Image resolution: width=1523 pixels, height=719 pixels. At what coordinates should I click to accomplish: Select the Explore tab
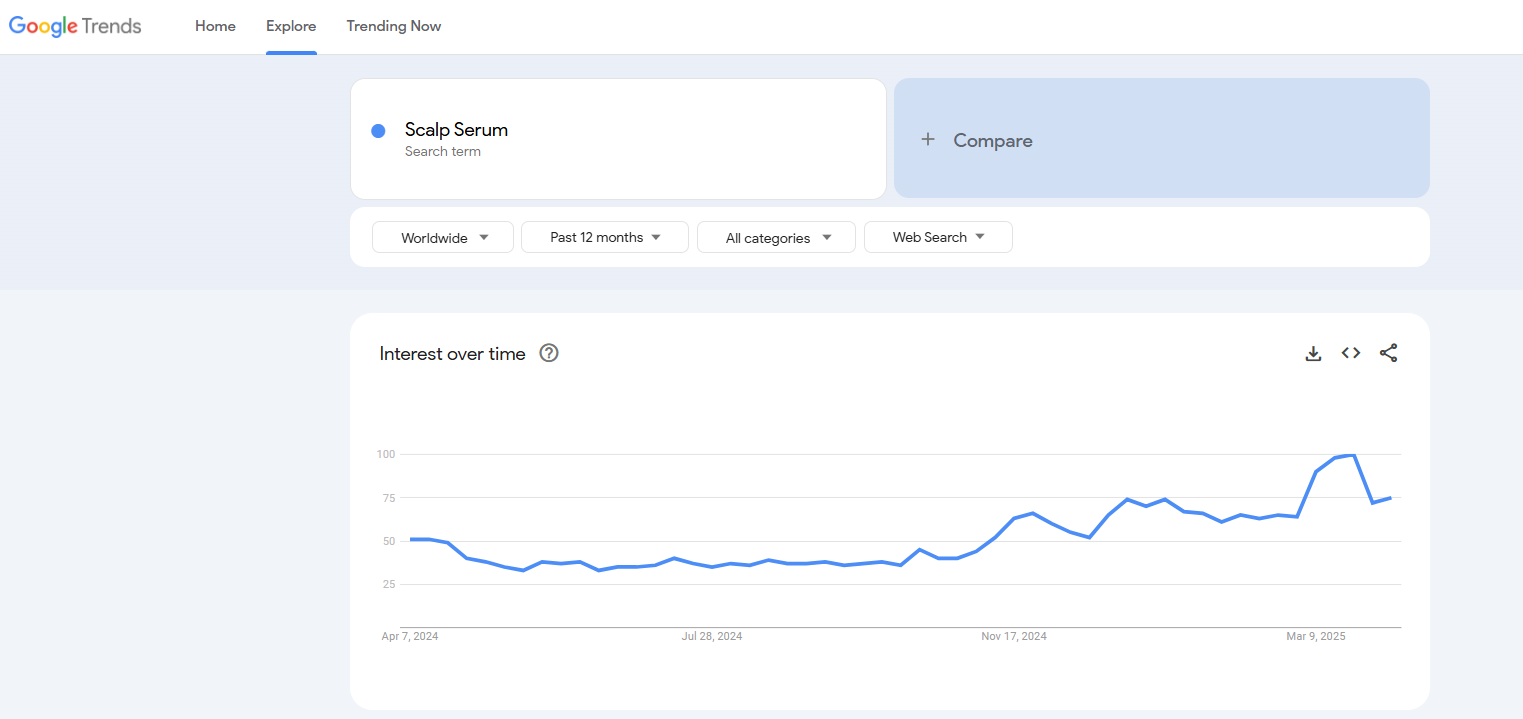coord(291,26)
